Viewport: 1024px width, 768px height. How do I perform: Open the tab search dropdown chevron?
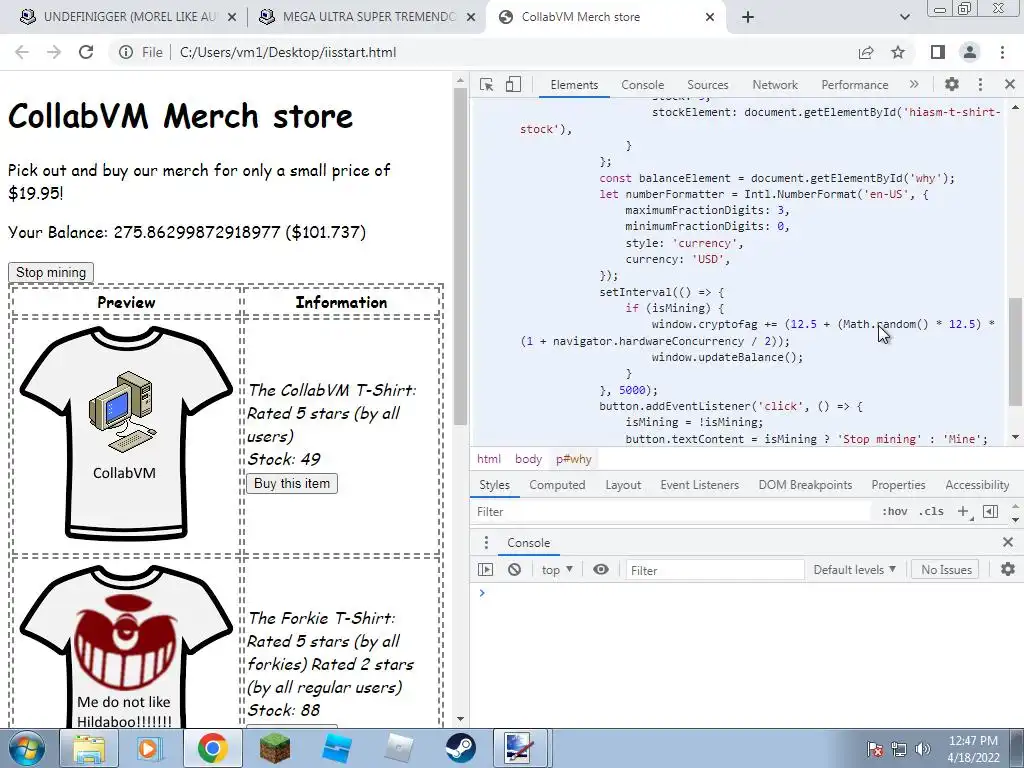coord(904,18)
